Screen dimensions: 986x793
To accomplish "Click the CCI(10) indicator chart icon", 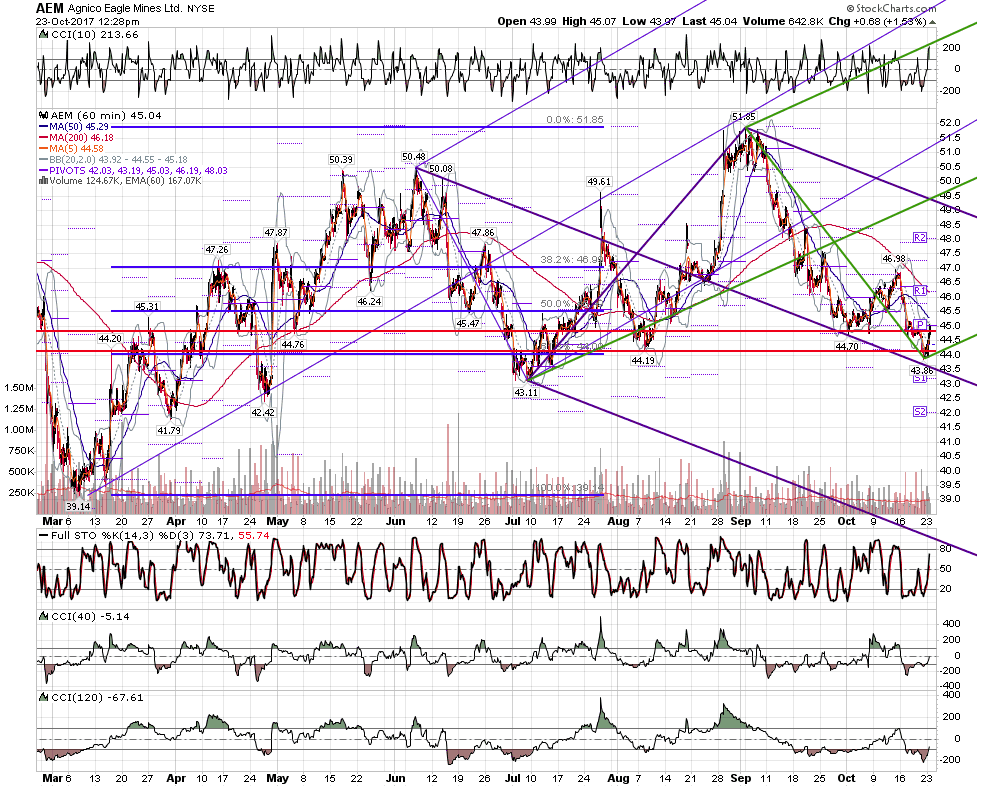I will 43,35.
